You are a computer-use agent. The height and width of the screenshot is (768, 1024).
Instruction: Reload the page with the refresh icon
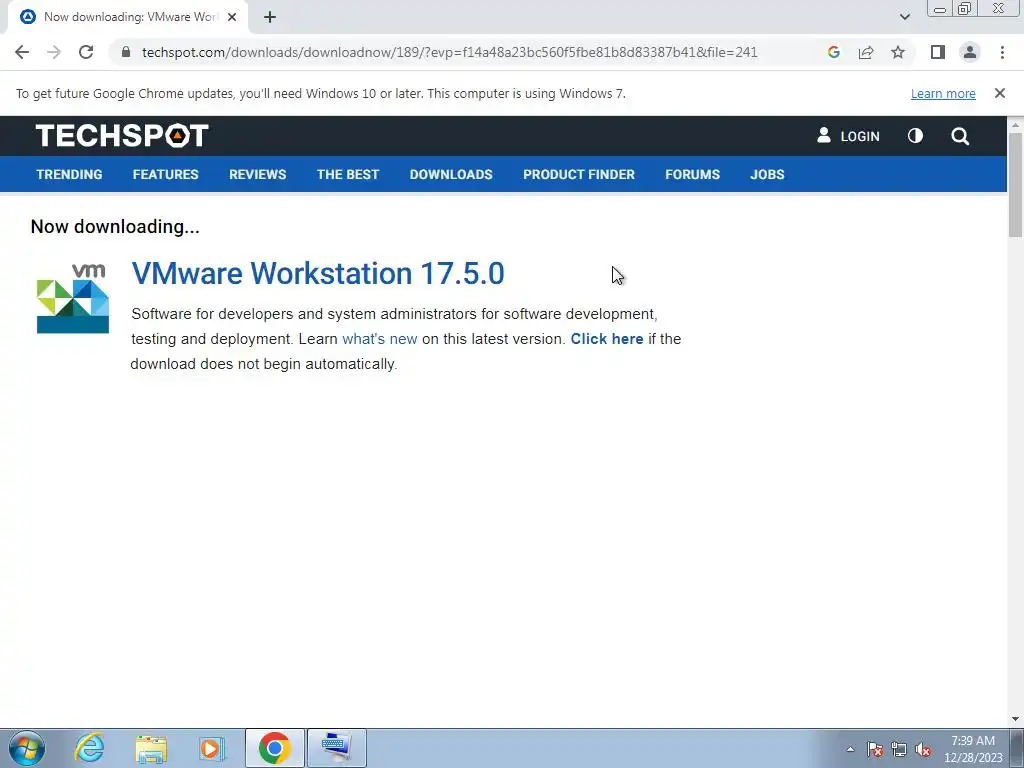pos(86,52)
